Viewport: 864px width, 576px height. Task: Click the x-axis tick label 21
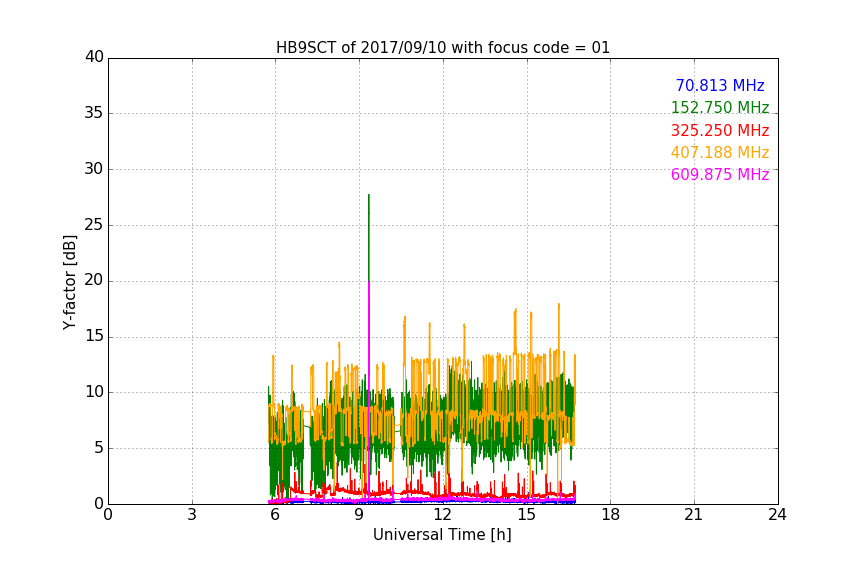coord(694,515)
